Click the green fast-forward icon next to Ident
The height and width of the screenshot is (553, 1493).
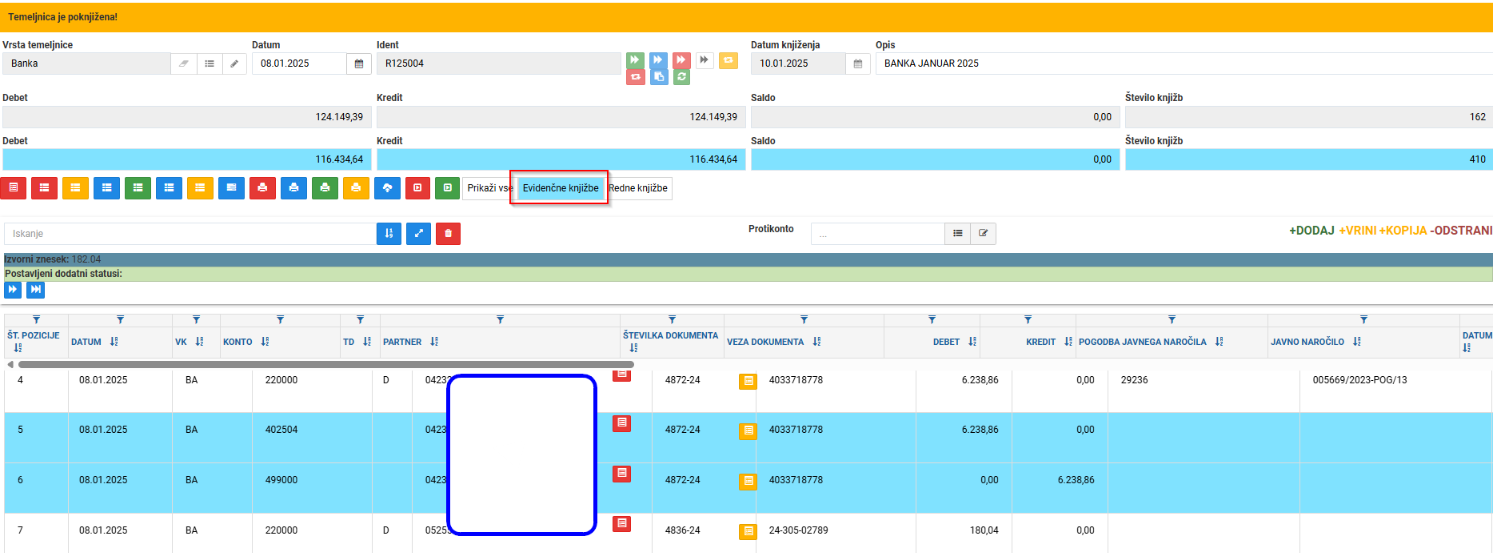pyautogui.click(x=635, y=60)
